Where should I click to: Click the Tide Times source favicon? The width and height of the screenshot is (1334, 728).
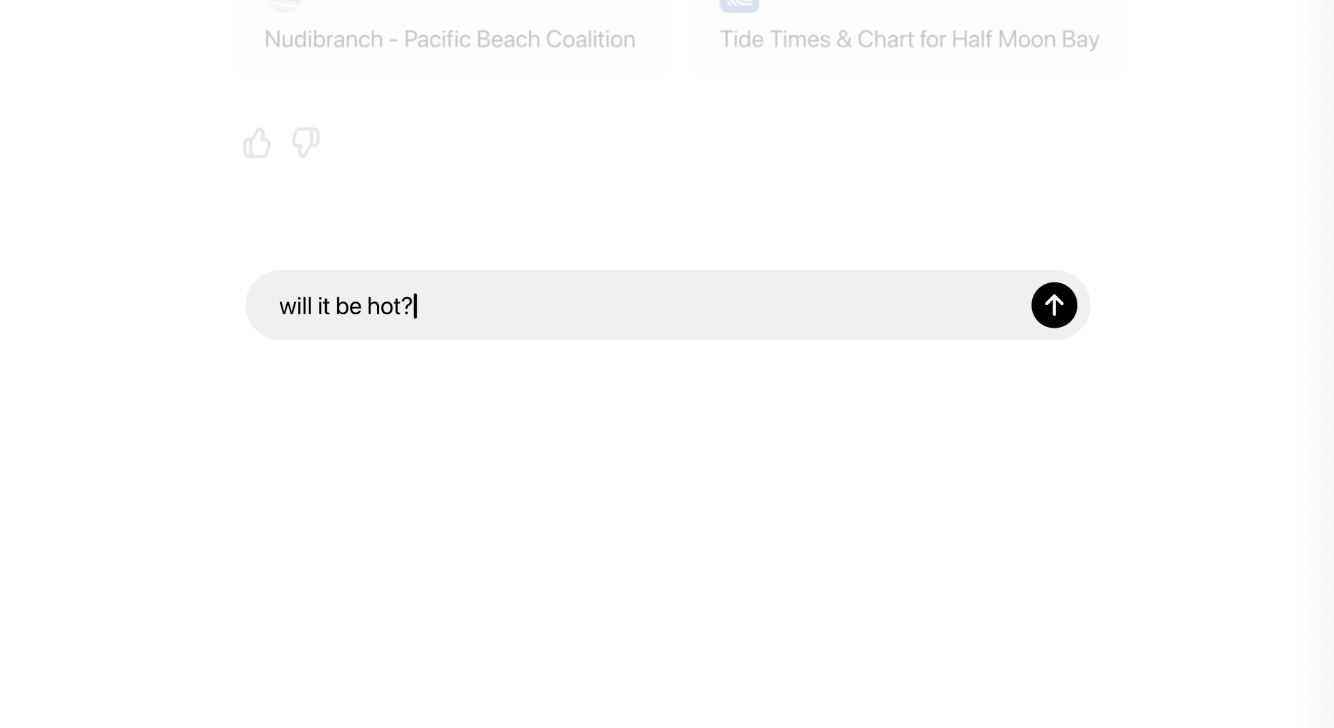739,4
